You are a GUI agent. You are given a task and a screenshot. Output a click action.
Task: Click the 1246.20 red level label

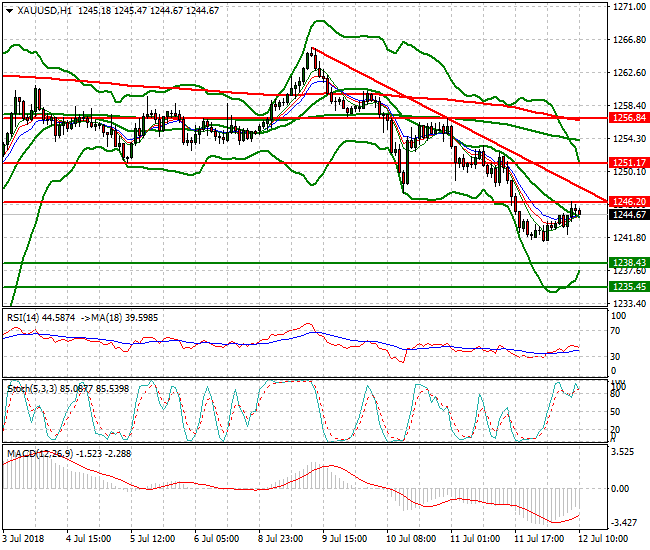click(x=627, y=202)
